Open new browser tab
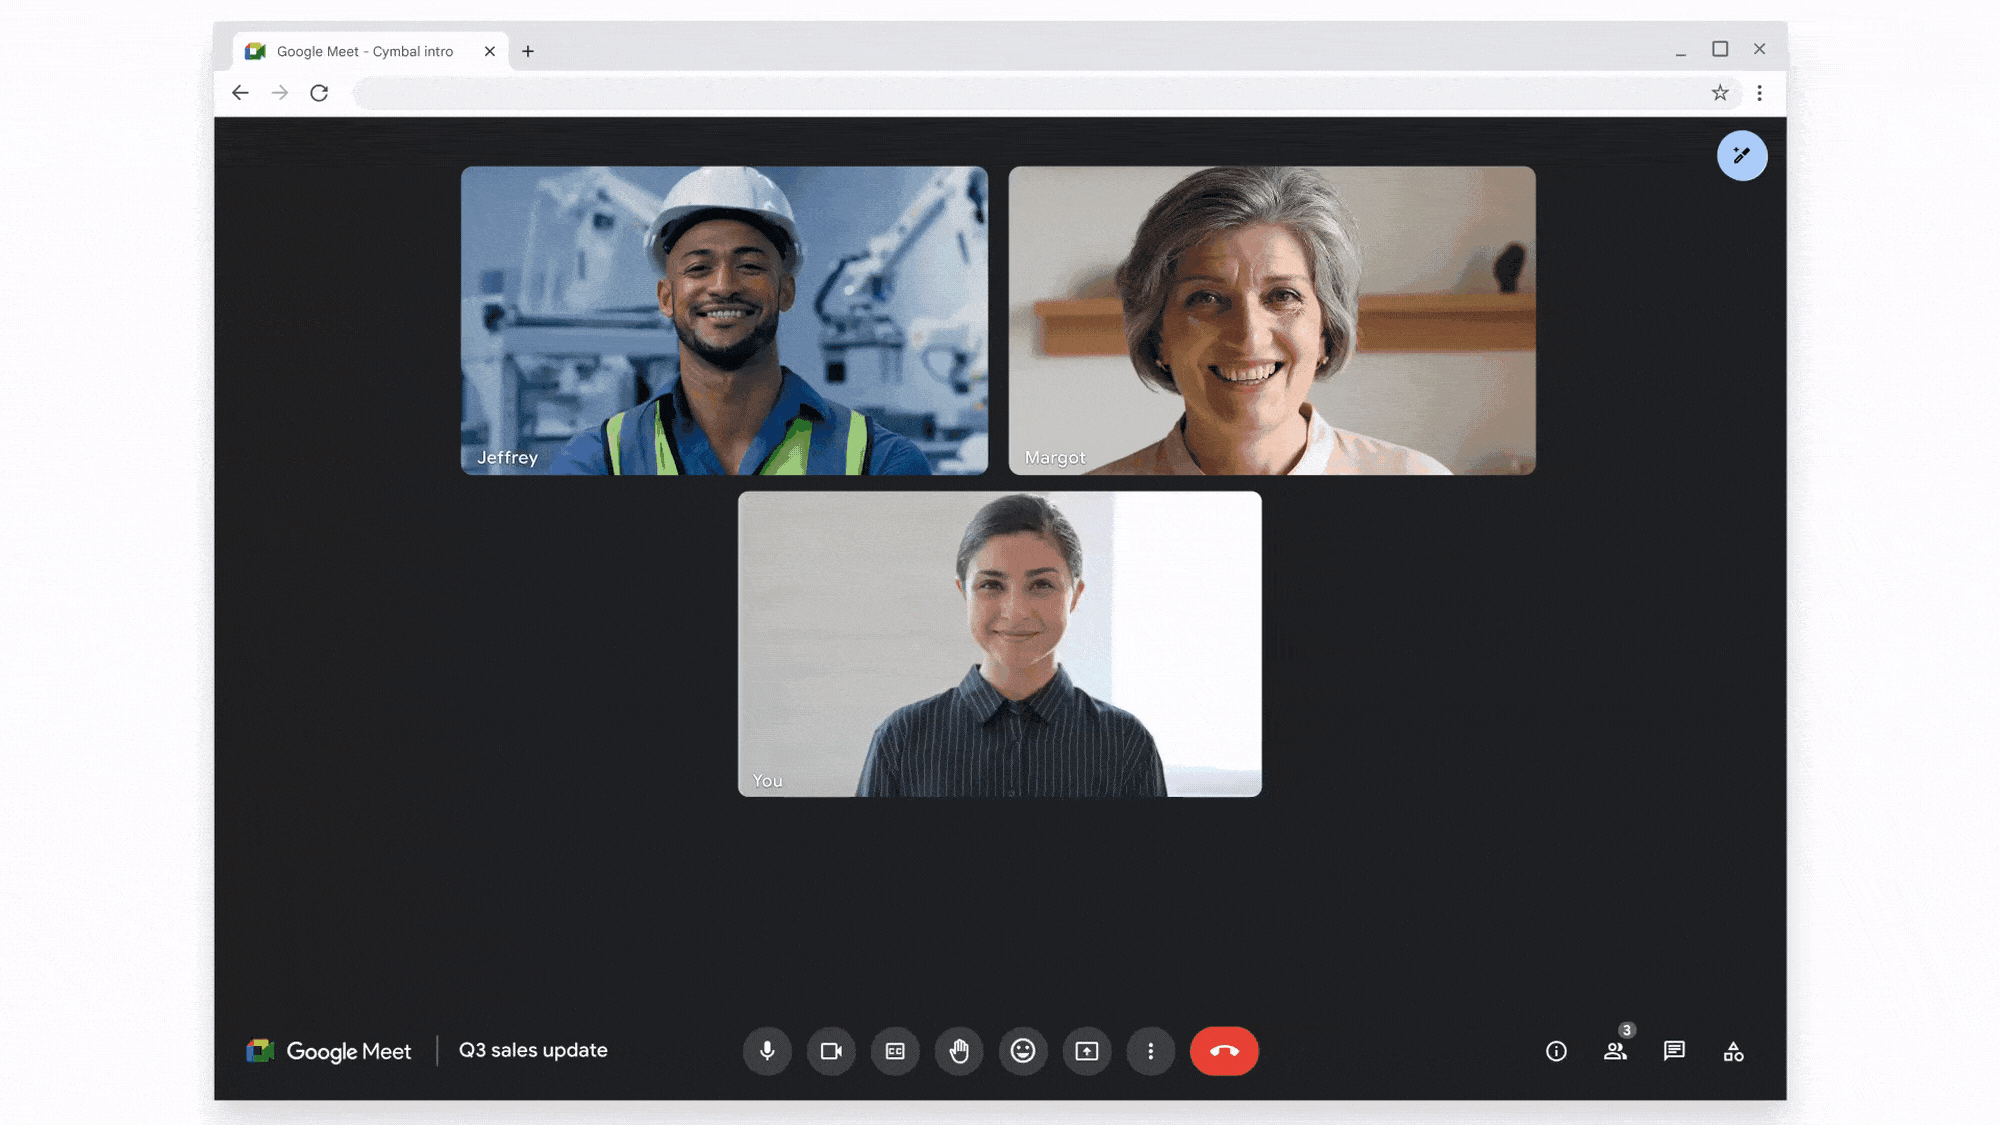Viewport: 2000px width, 1125px height. 527,51
